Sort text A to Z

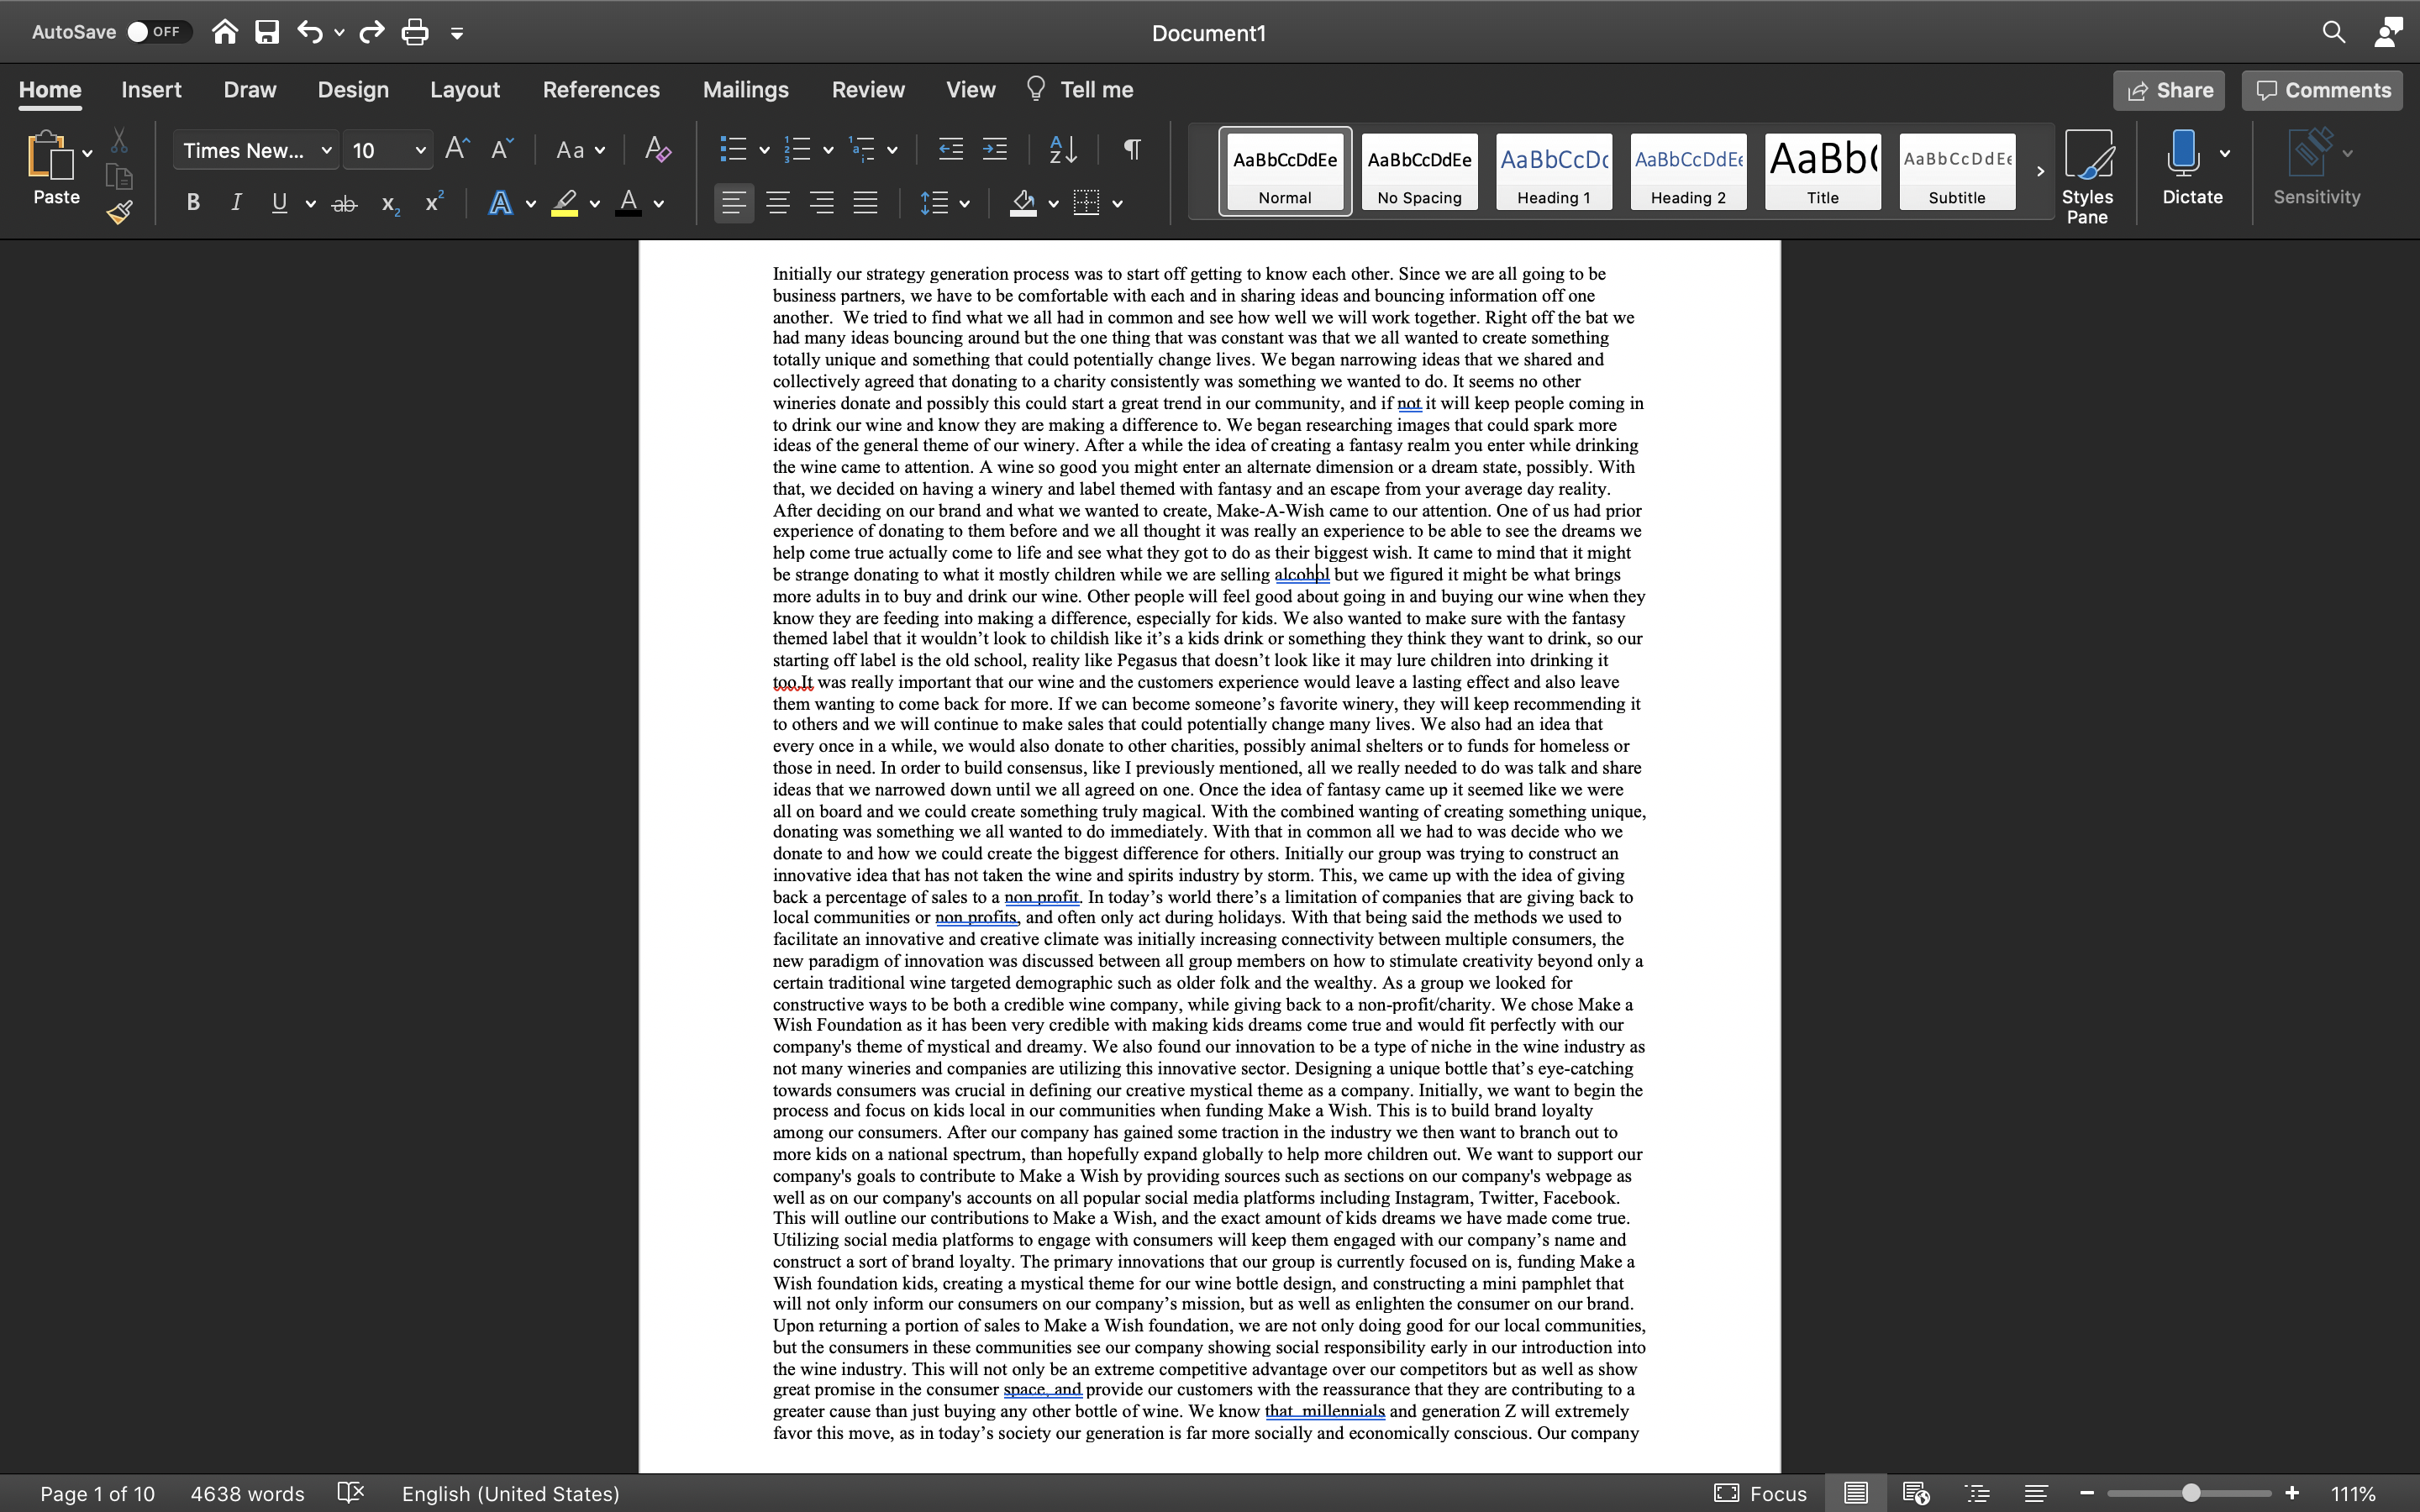pos(1063,149)
